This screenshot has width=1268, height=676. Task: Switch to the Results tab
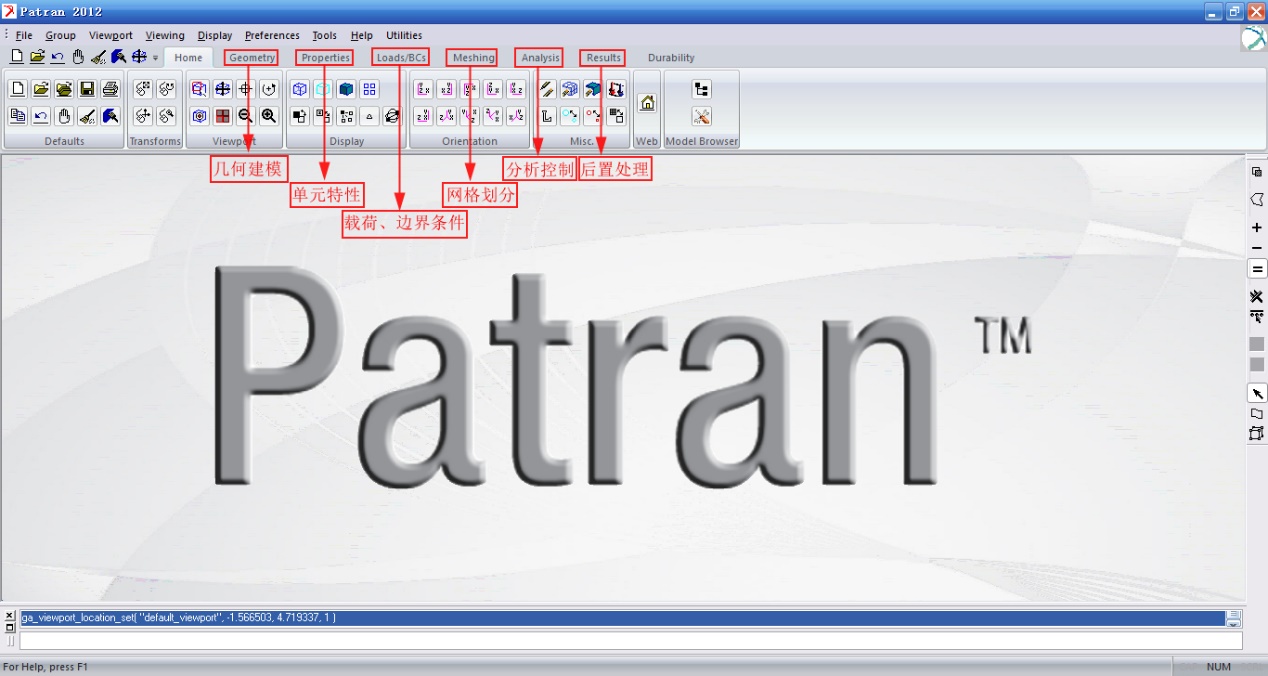point(603,58)
